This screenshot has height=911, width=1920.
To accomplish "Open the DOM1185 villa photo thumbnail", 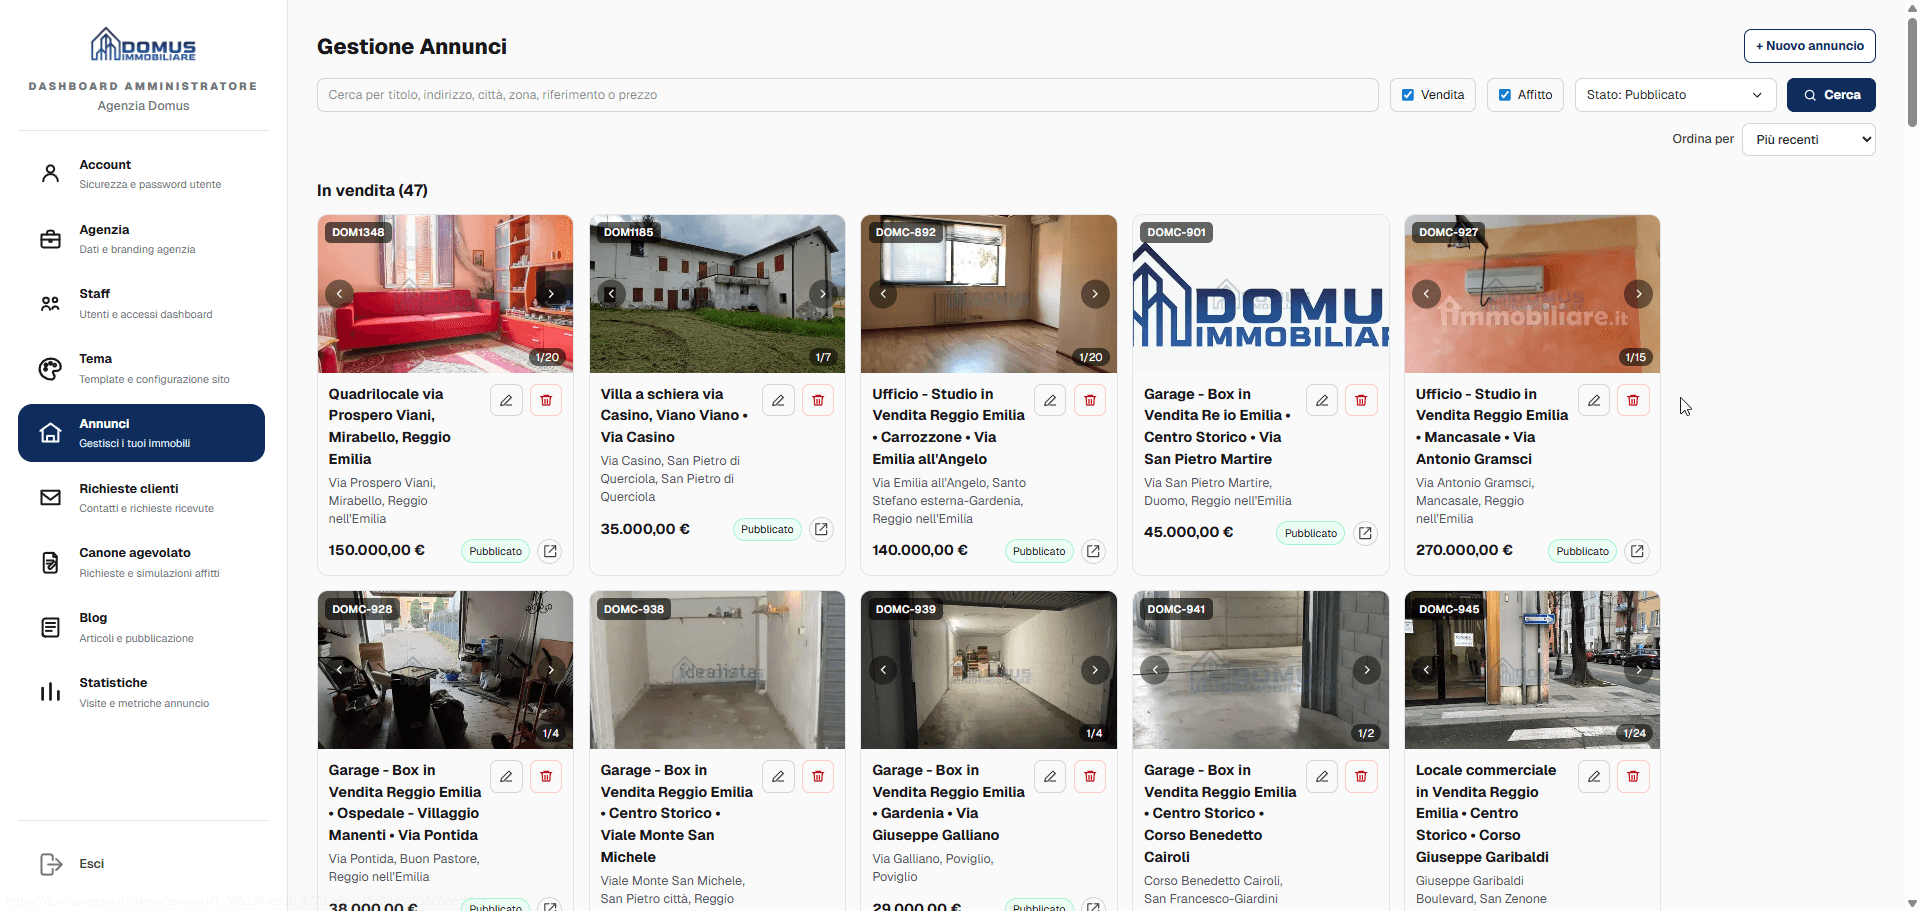I will 717,294.
